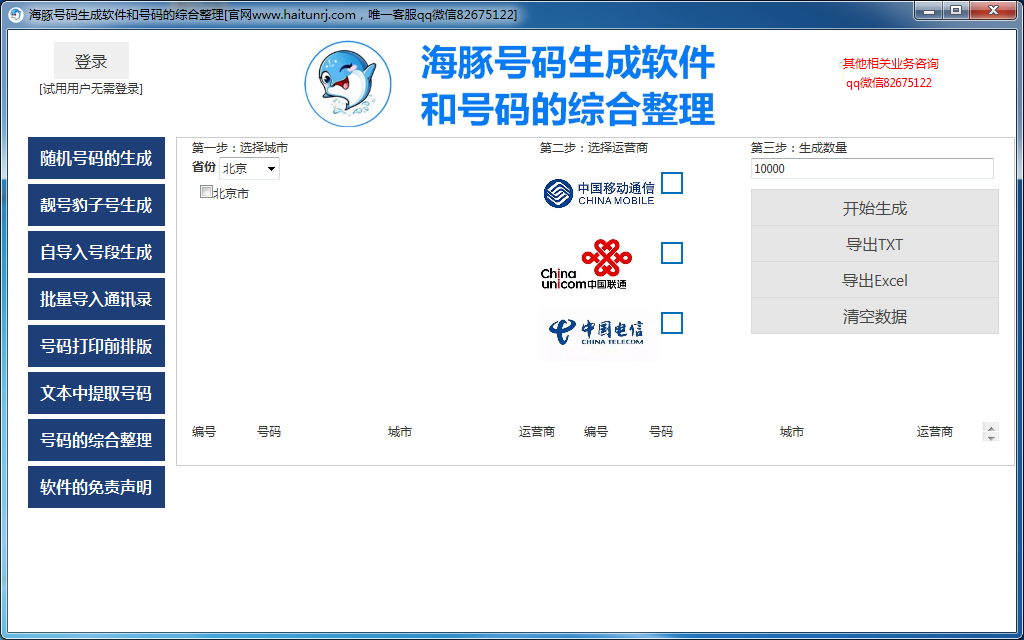
Task: Click the 导出TXT export button
Action: [x=874, y=244]
